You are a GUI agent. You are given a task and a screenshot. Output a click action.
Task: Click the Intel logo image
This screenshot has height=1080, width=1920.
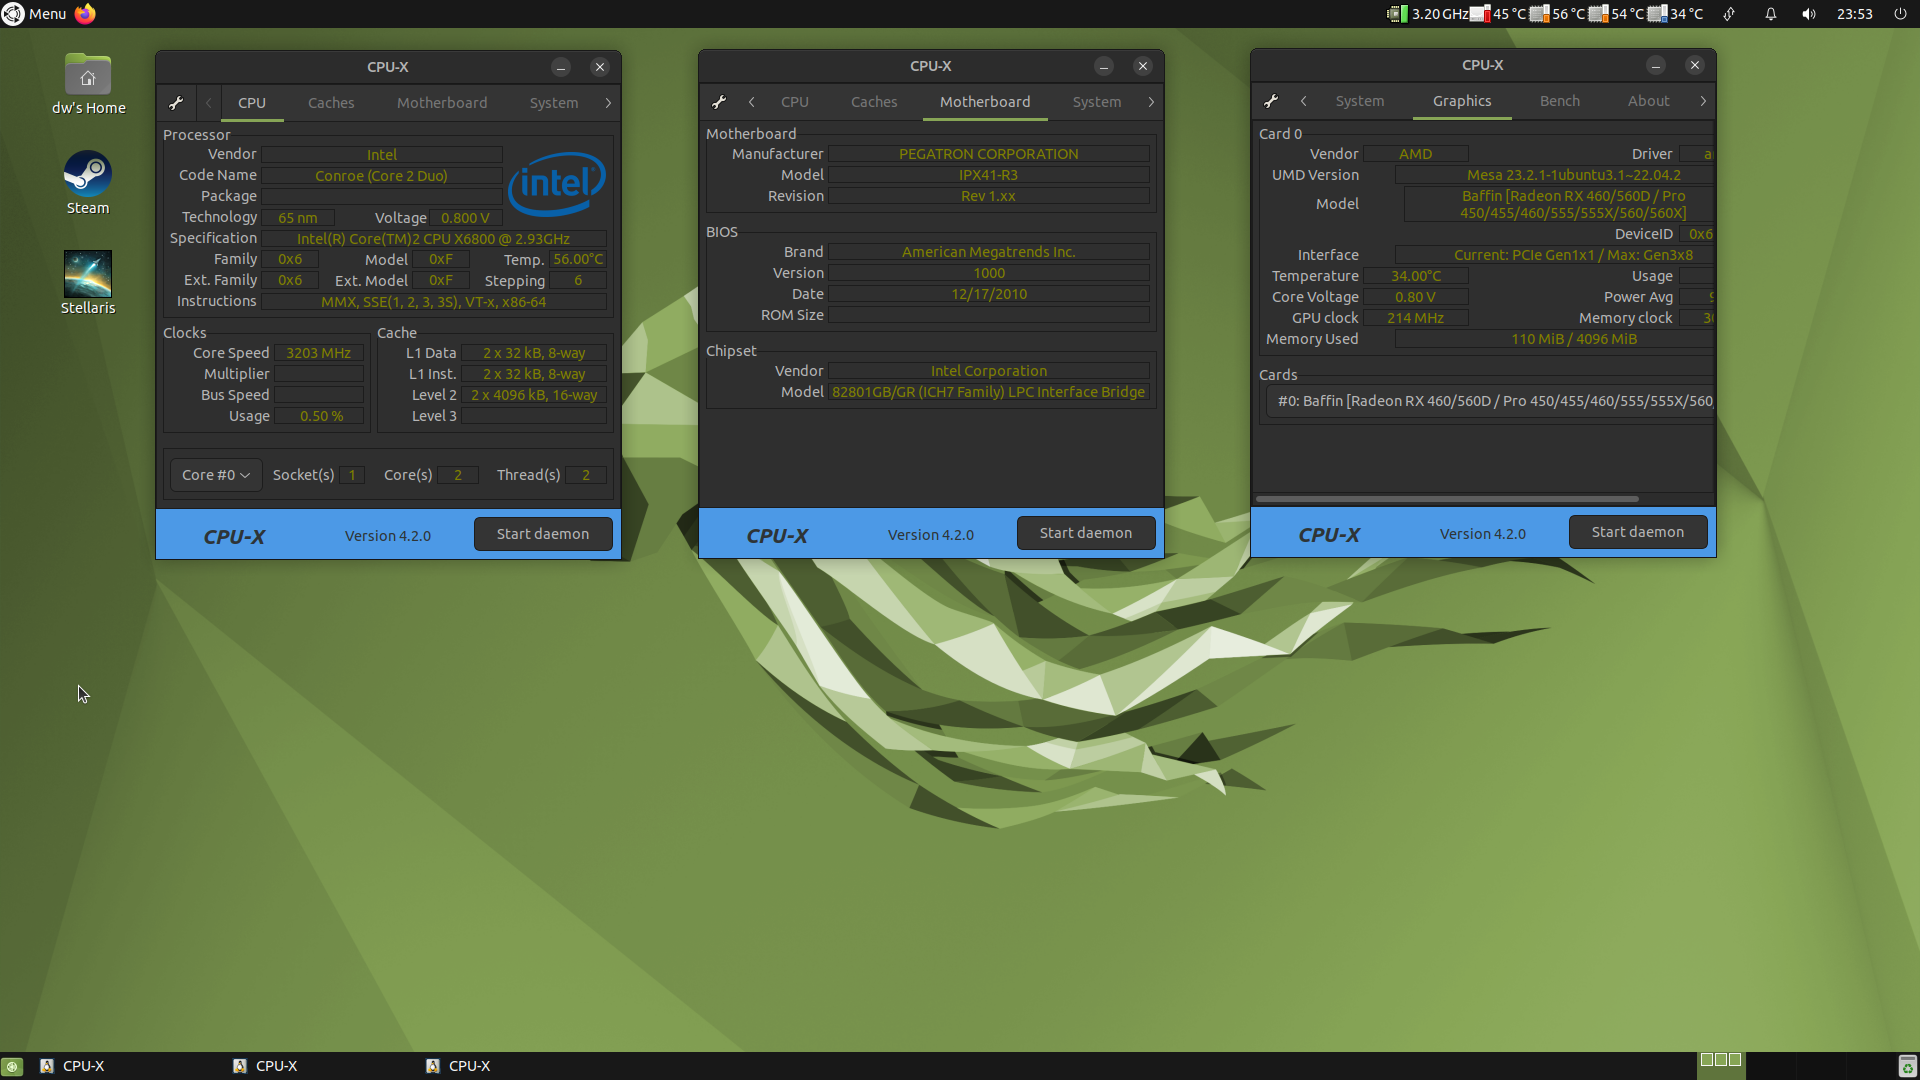557,184
